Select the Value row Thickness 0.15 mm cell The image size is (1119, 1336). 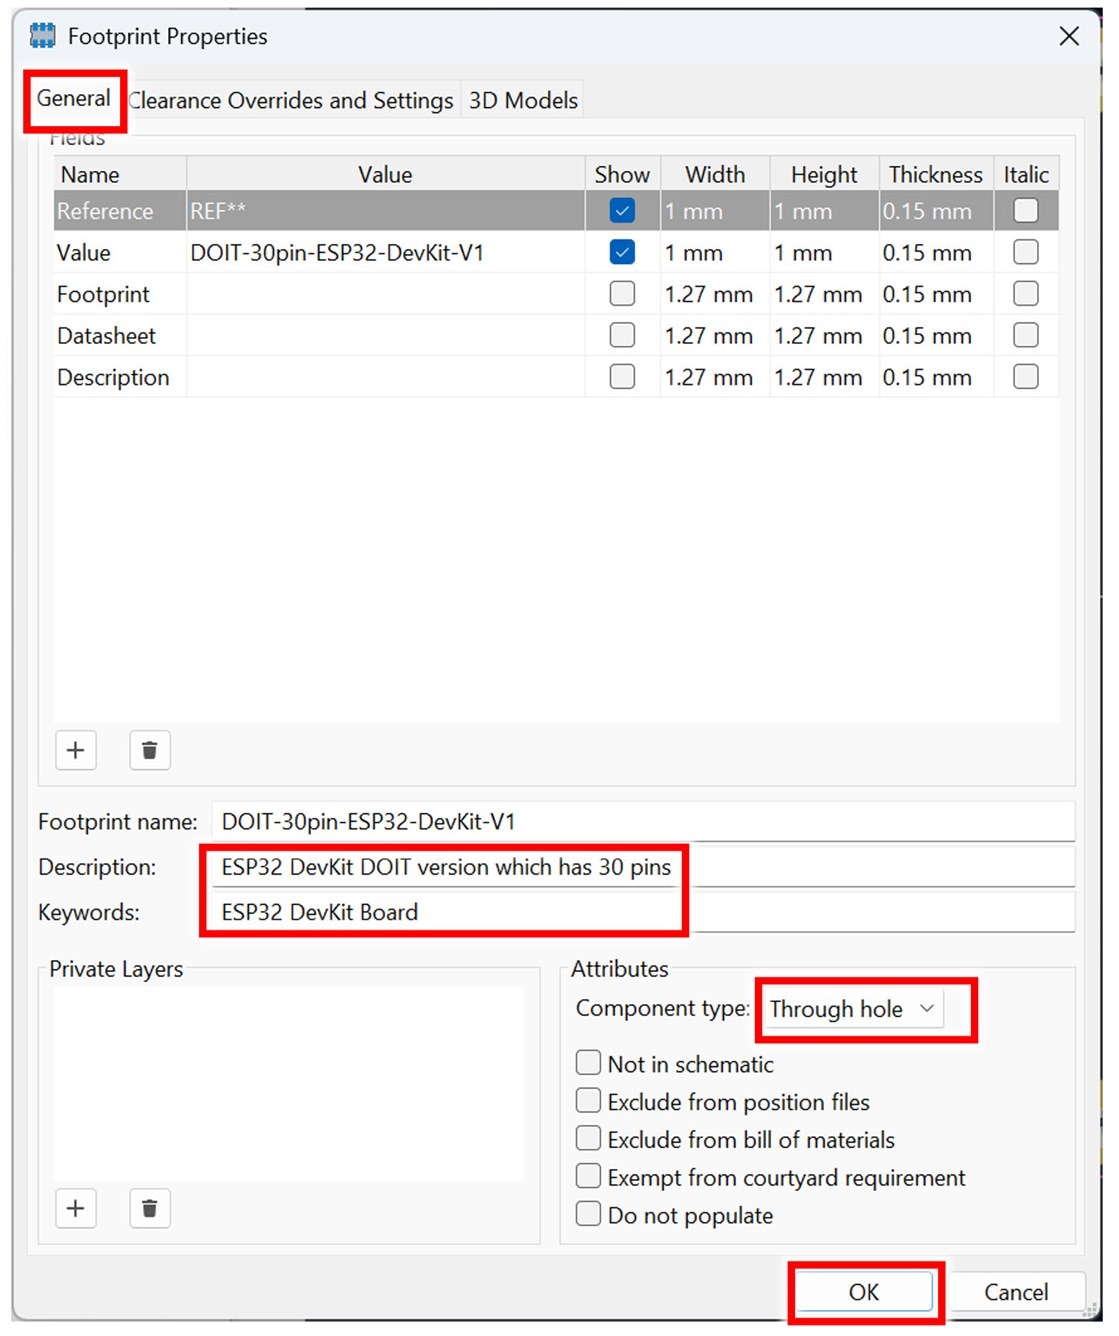coord(936,253)
